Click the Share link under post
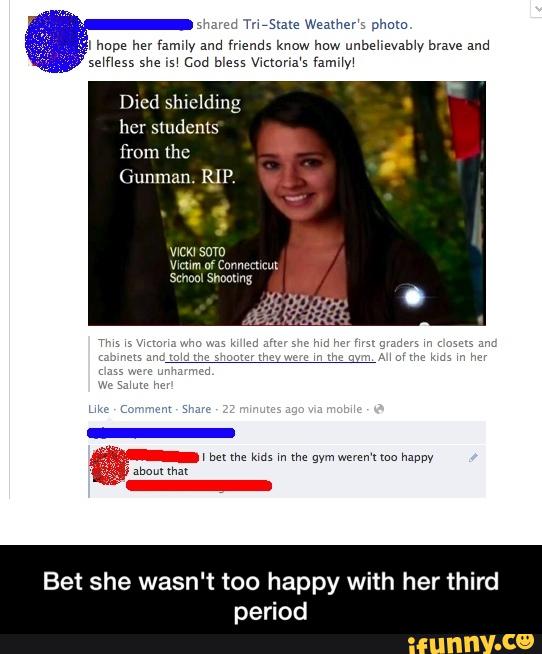This screenshot has height=654, width=542. coord(196,409)
